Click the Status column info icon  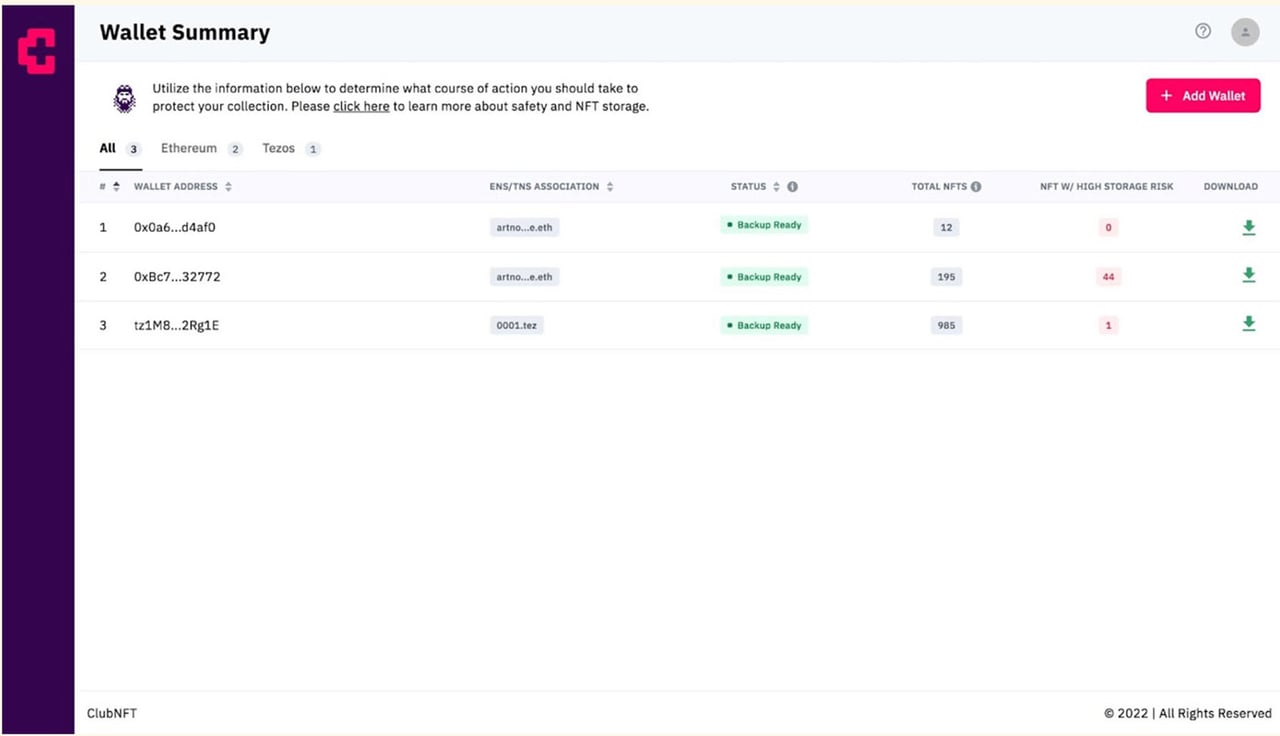(x=792, y=187)
